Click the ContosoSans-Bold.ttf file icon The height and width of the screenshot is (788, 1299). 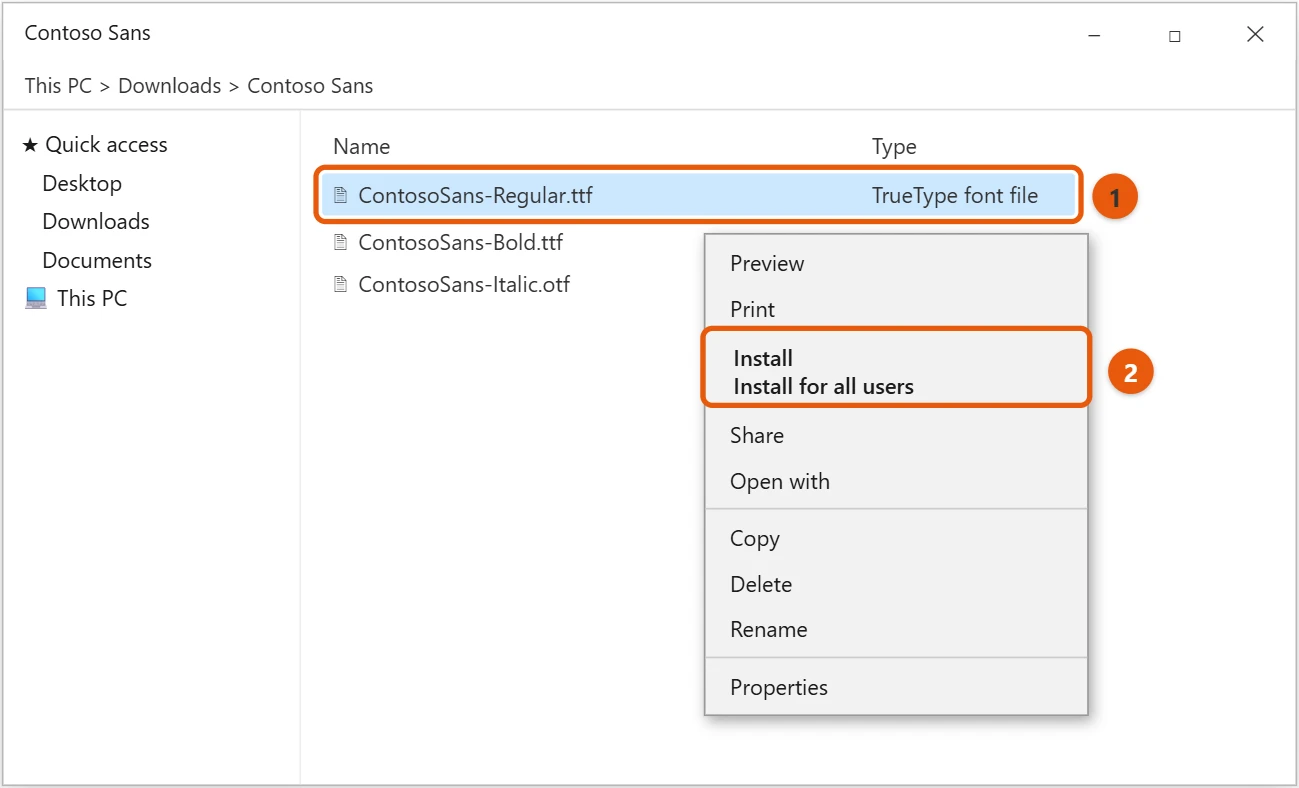point(341,242)
